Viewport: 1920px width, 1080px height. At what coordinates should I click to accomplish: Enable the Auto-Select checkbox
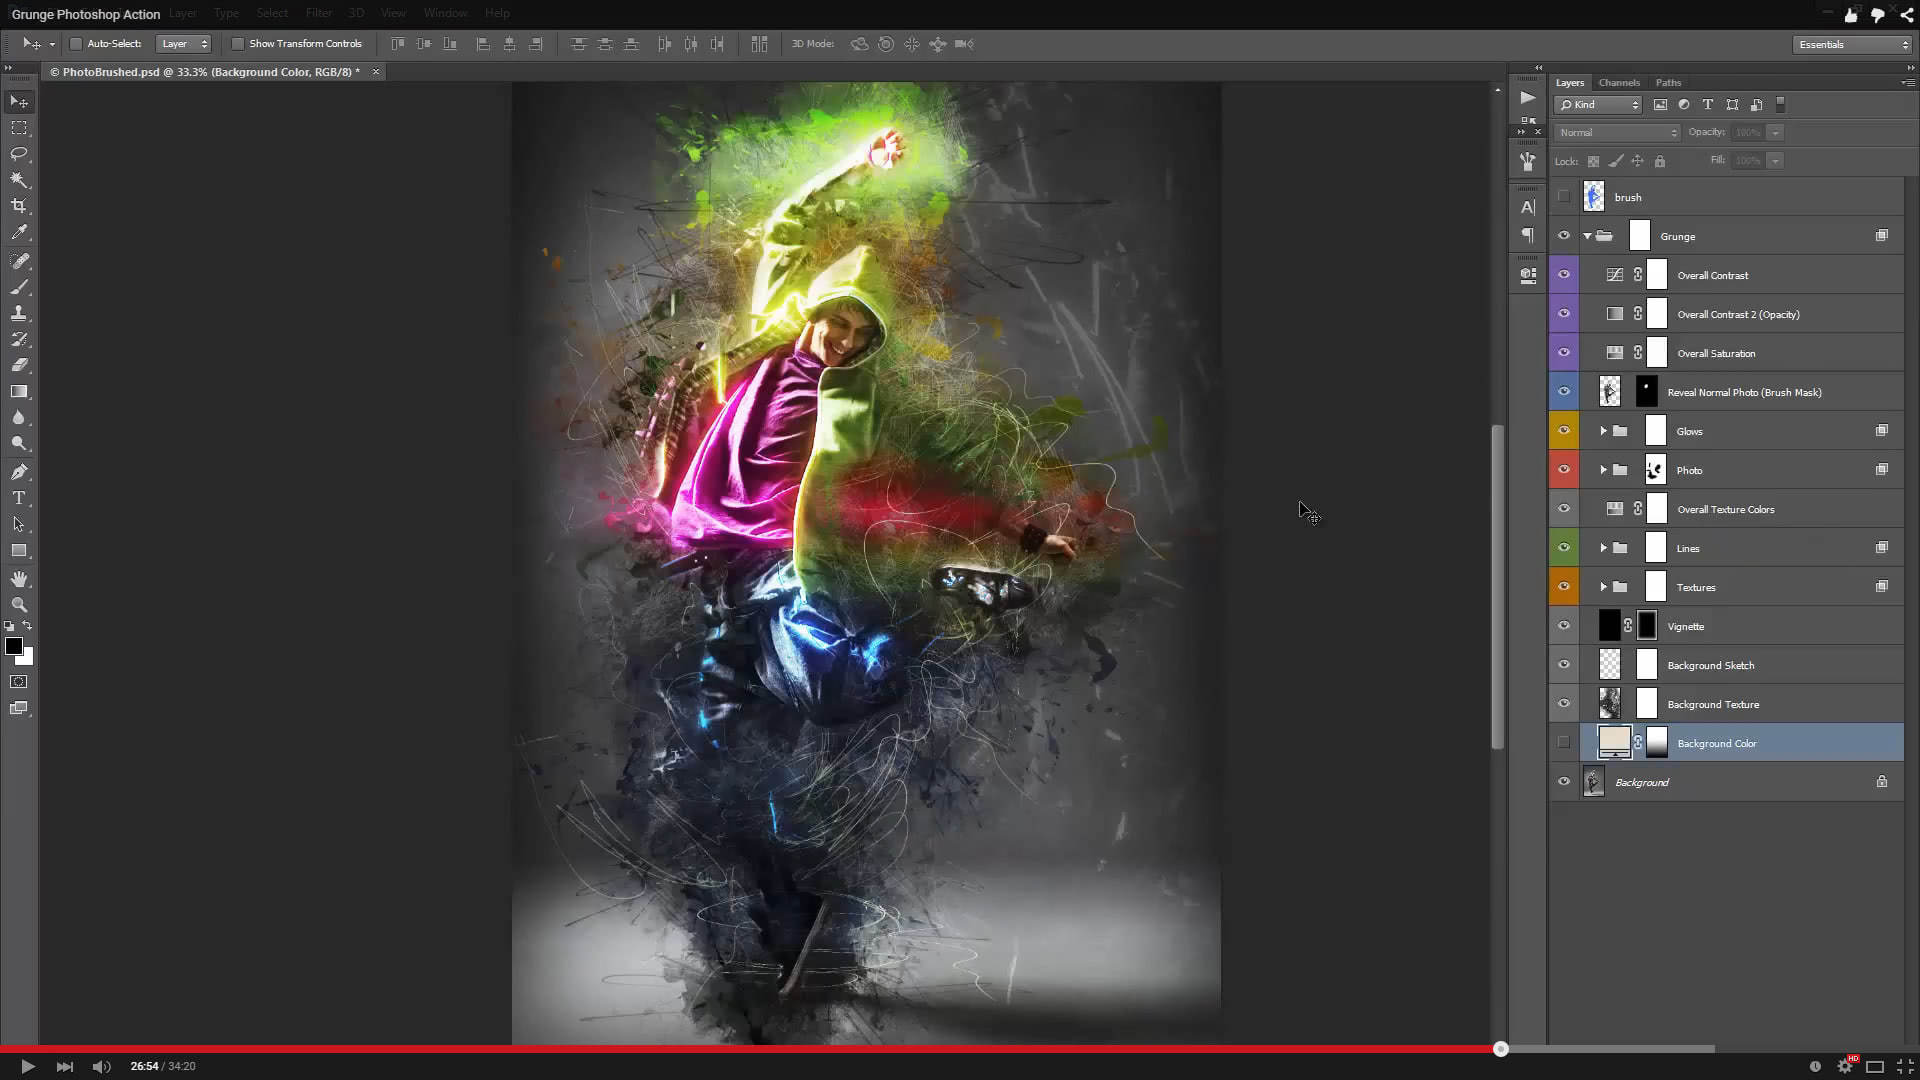(76, 44)
